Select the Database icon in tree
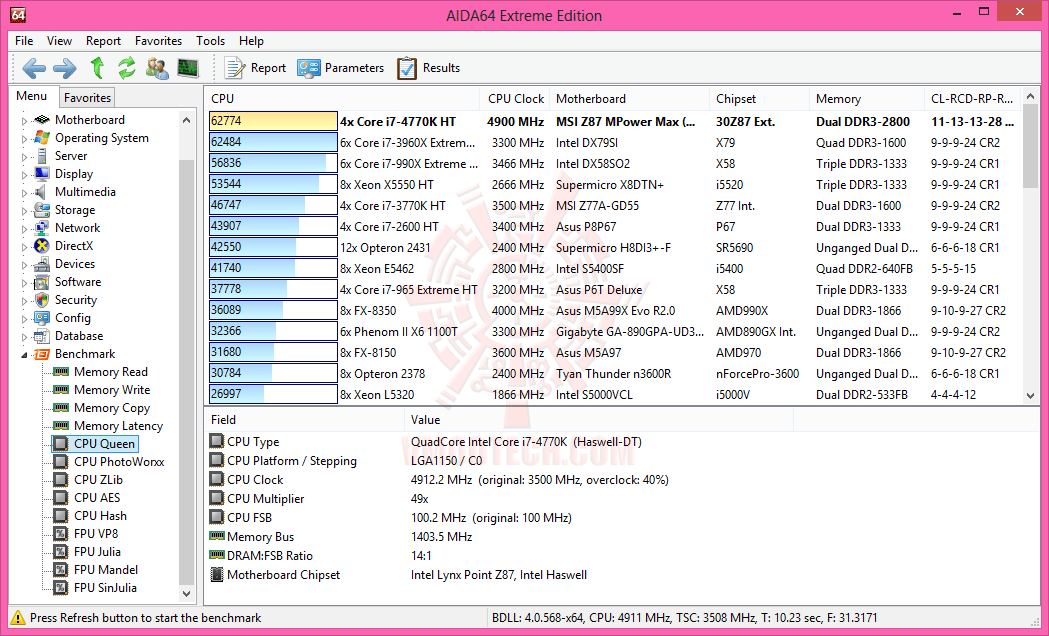 pyautogui.click(x=42, y=336)
